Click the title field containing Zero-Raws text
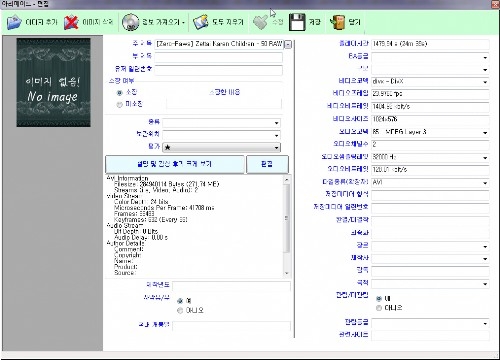500x360 pixels. [219, 44]
